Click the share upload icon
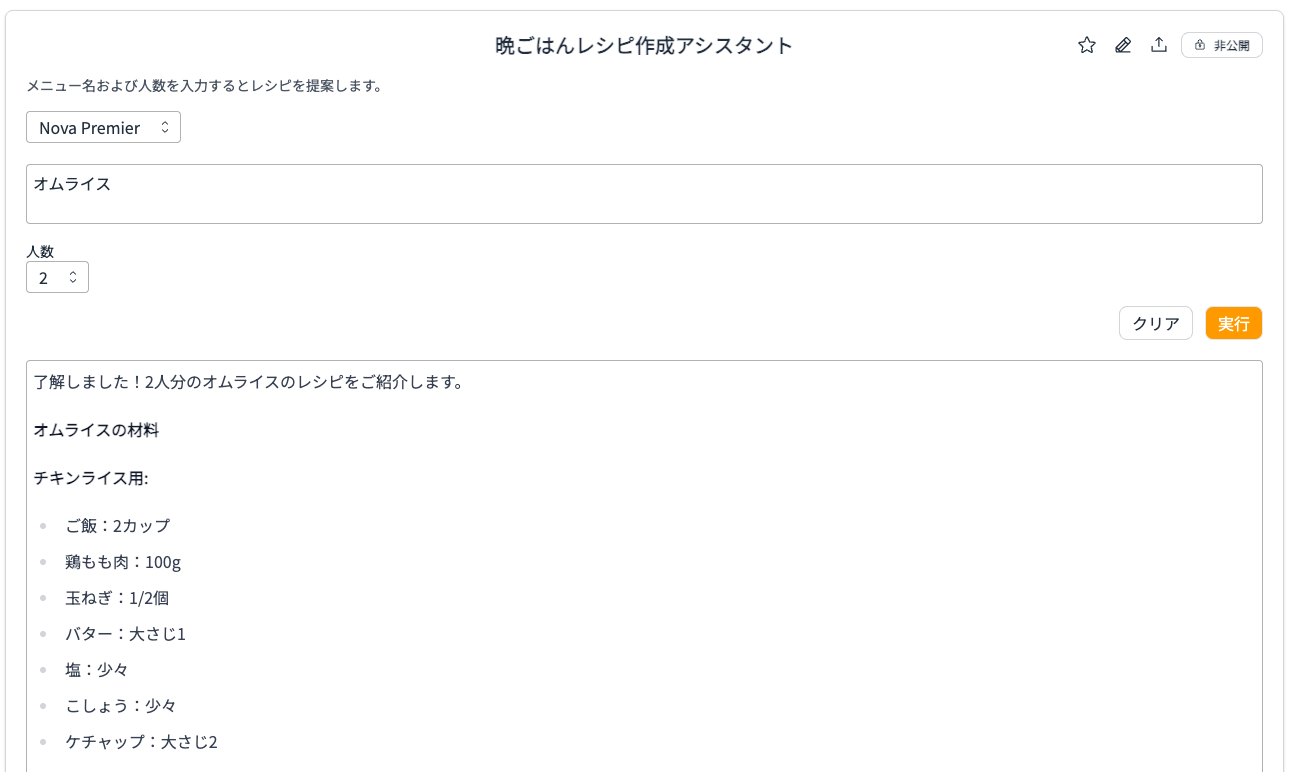 click(1159, 45)
